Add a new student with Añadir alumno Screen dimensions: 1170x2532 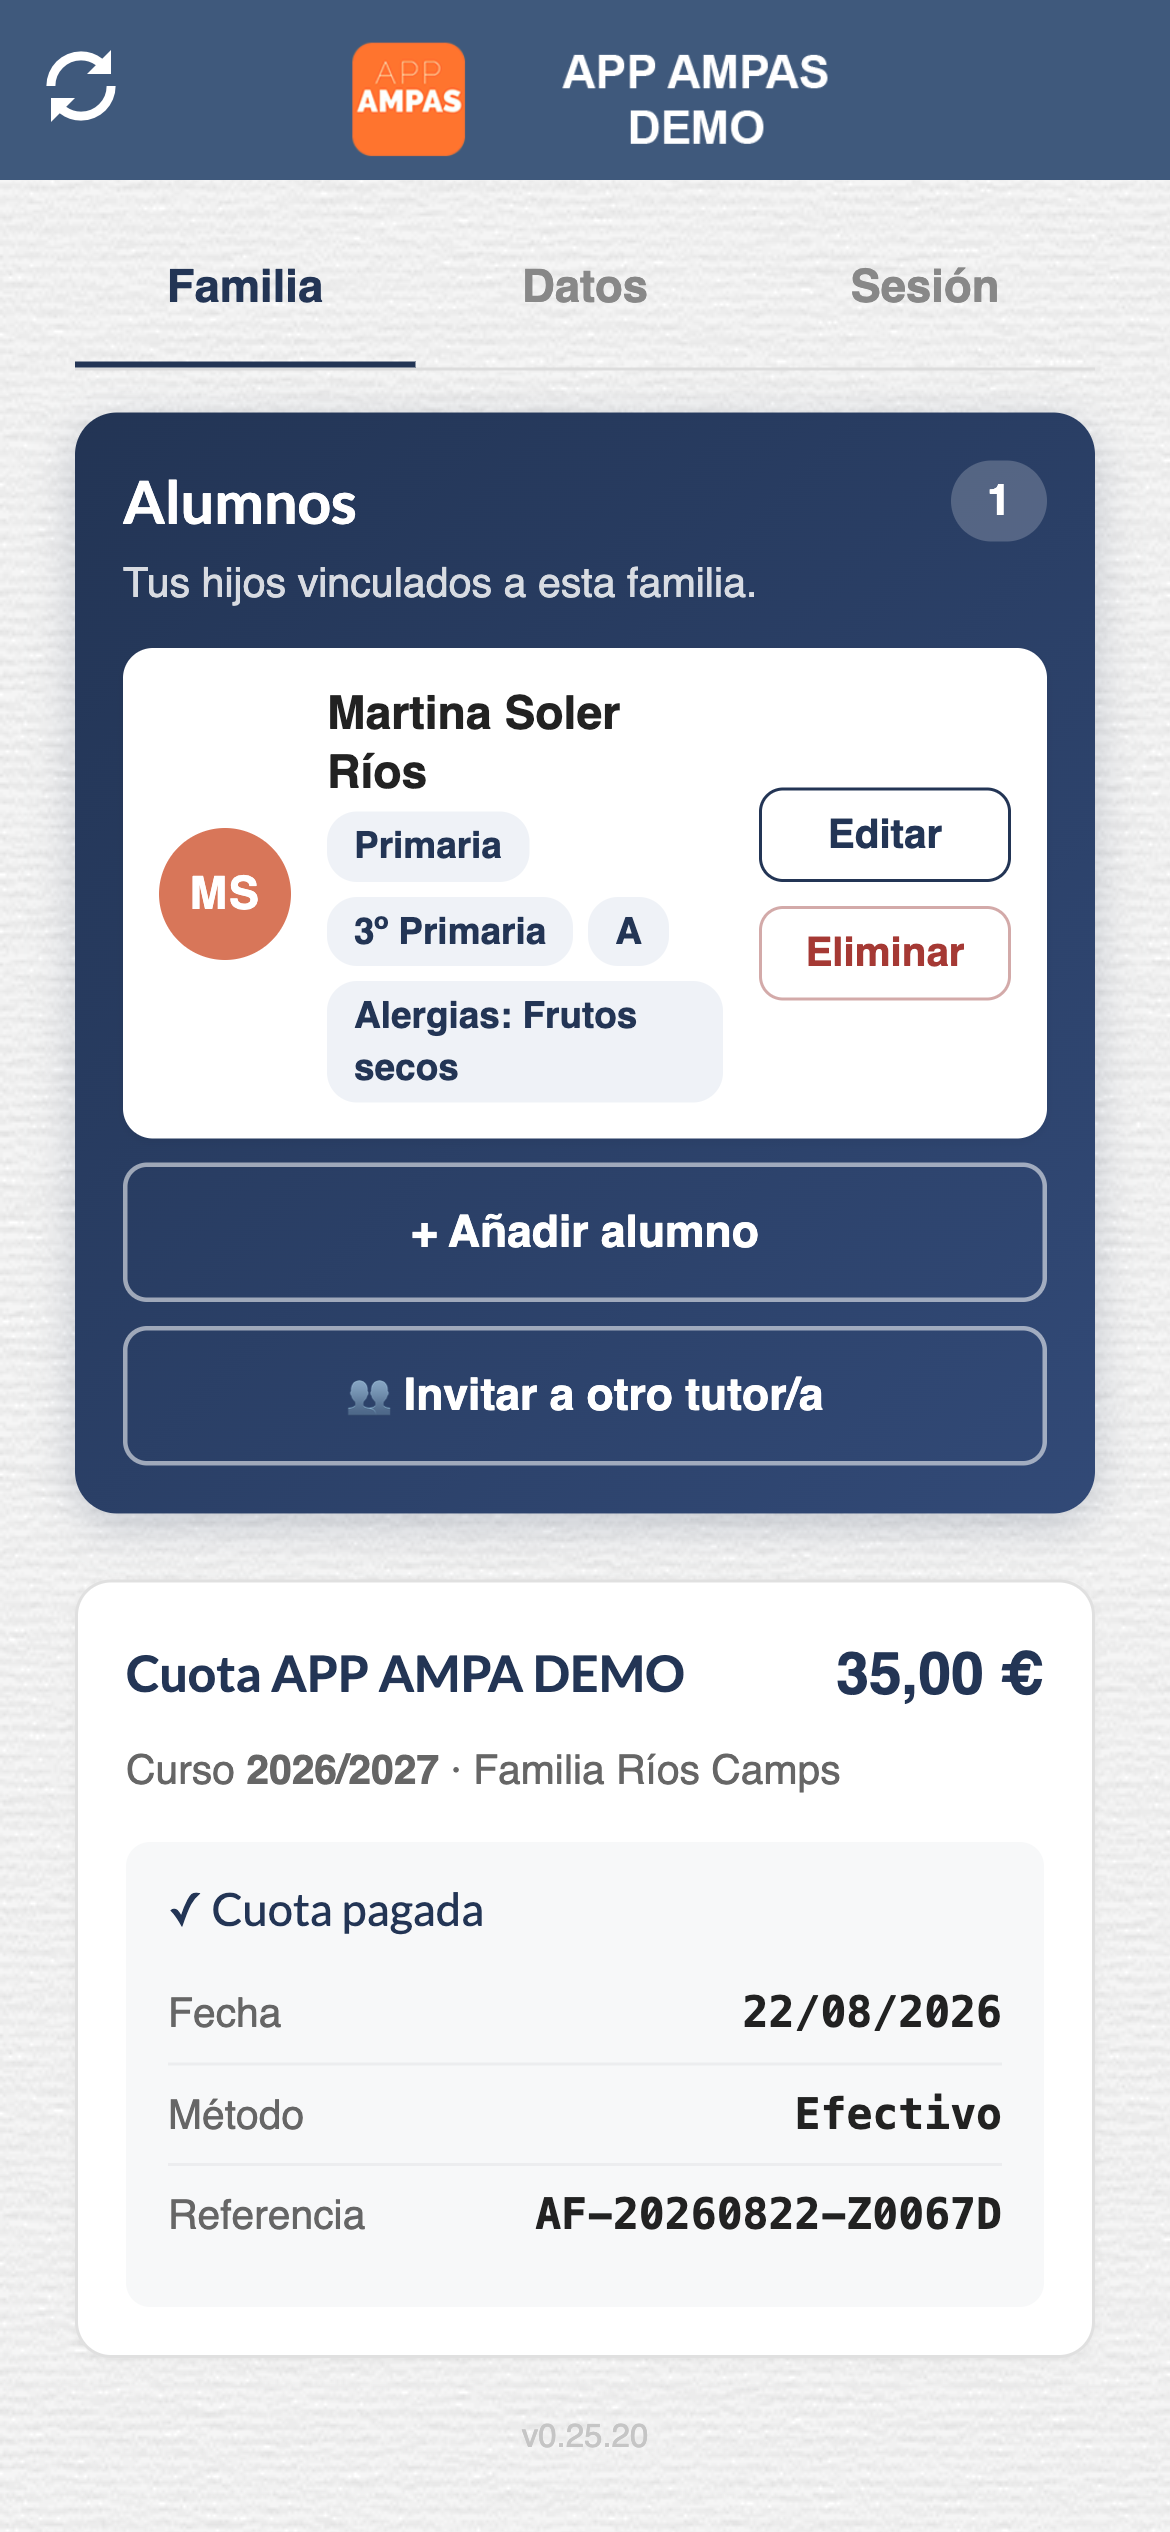[585, 1232]
